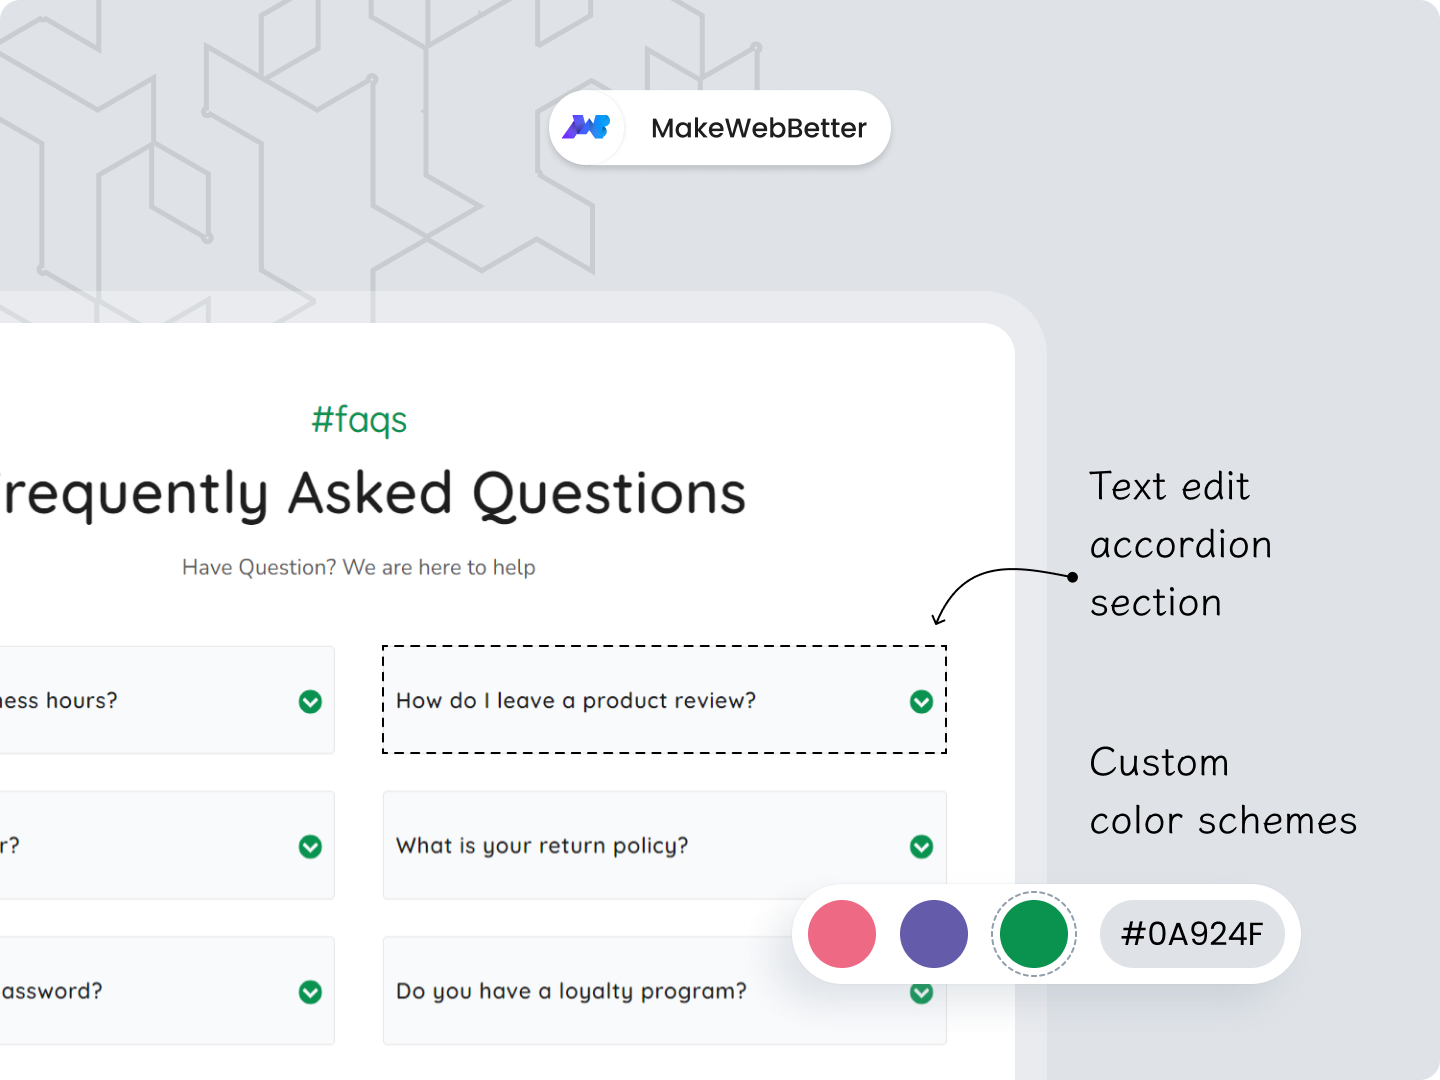Select the #faqs tag label
Viewport: 1440px width, 1080px height.
coord(360,420)
